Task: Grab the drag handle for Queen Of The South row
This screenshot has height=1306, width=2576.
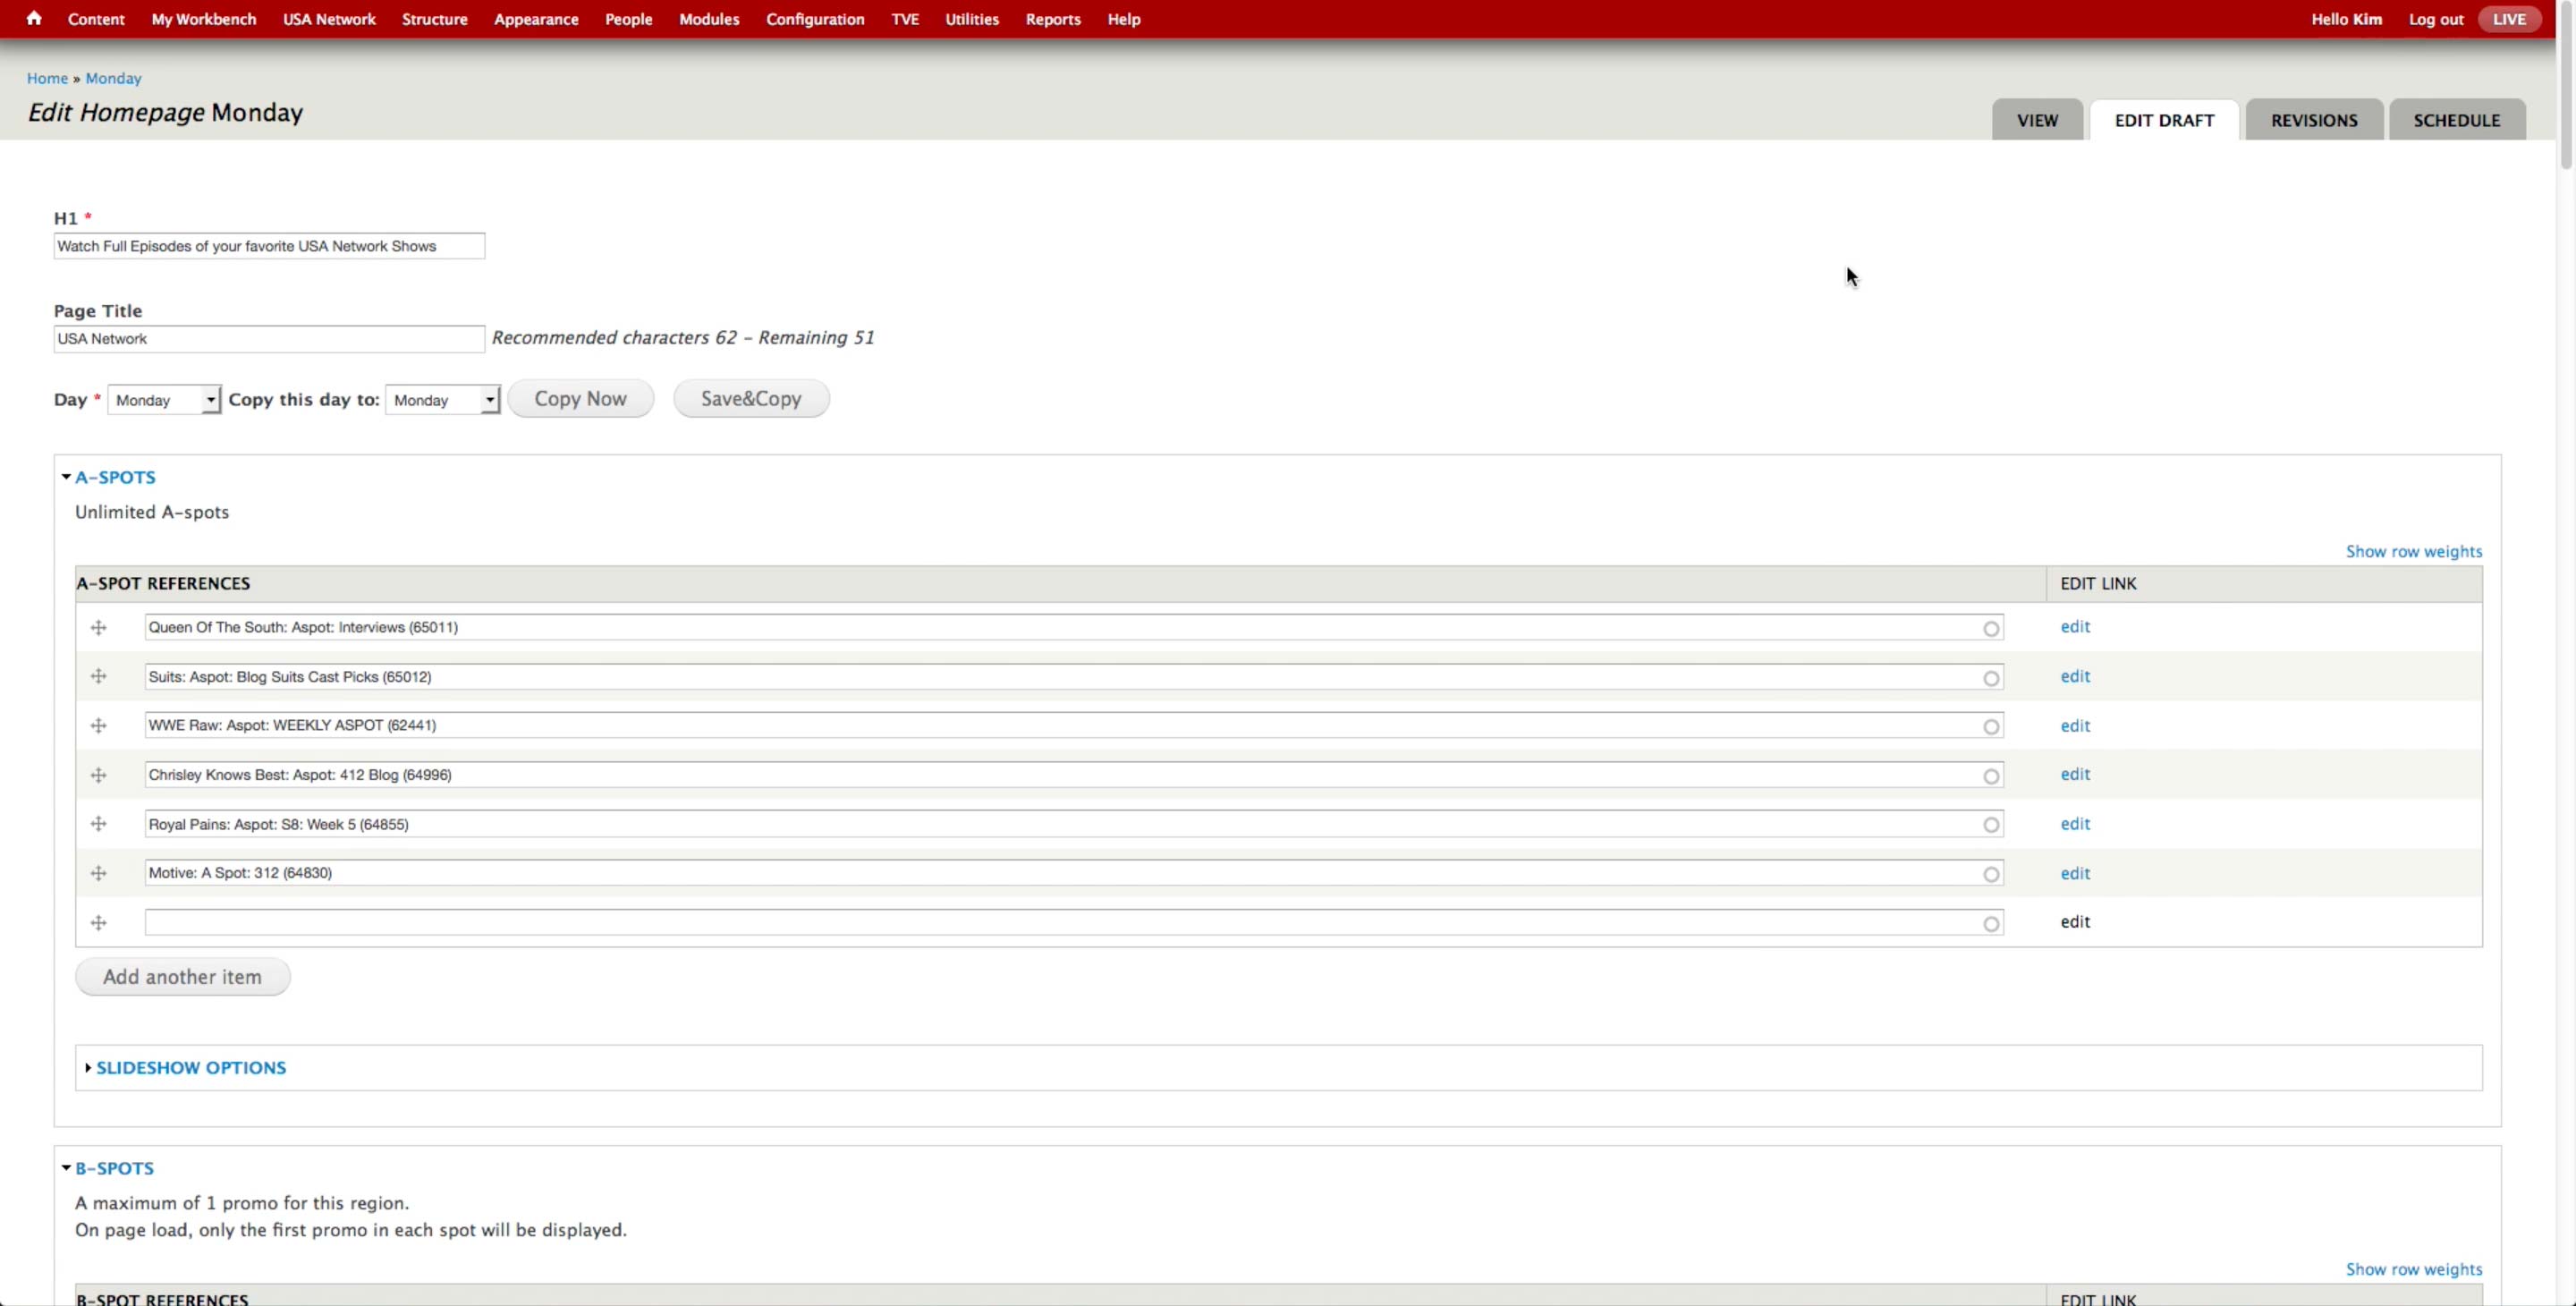Action: [x=98, y=628]
